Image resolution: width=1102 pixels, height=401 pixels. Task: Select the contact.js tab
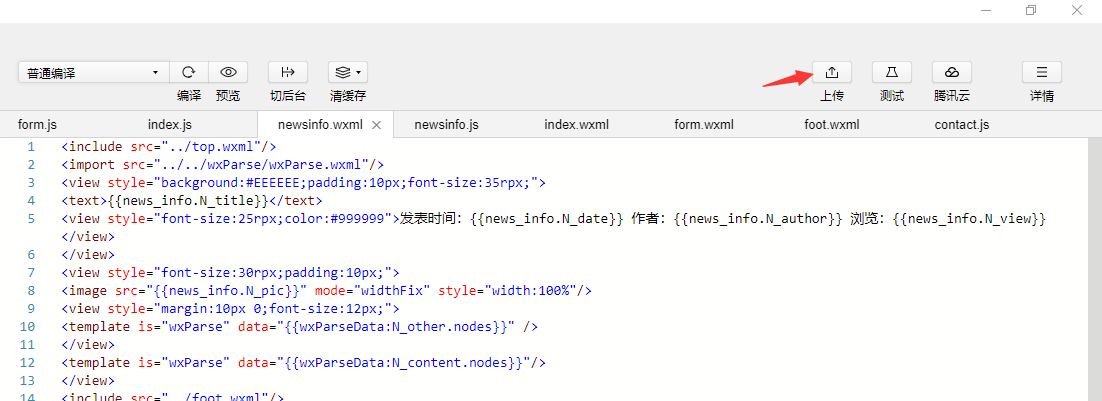tap(962, 125)
